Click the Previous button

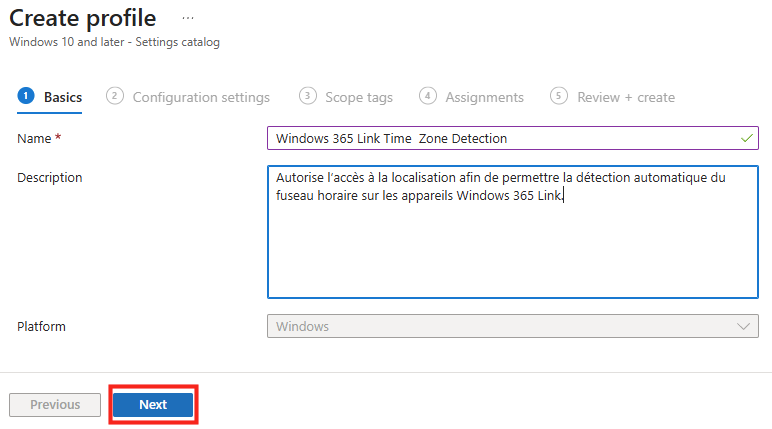click(55, 404)
